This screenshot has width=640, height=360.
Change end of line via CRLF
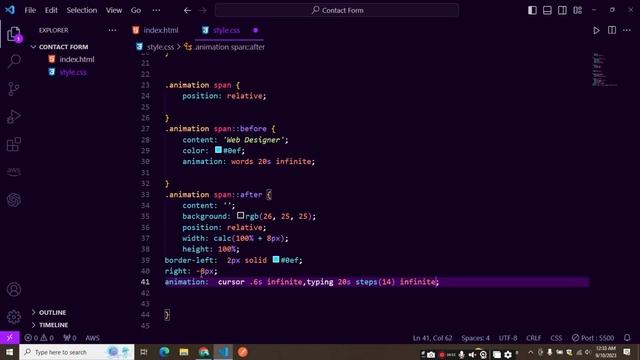point(533,338)
